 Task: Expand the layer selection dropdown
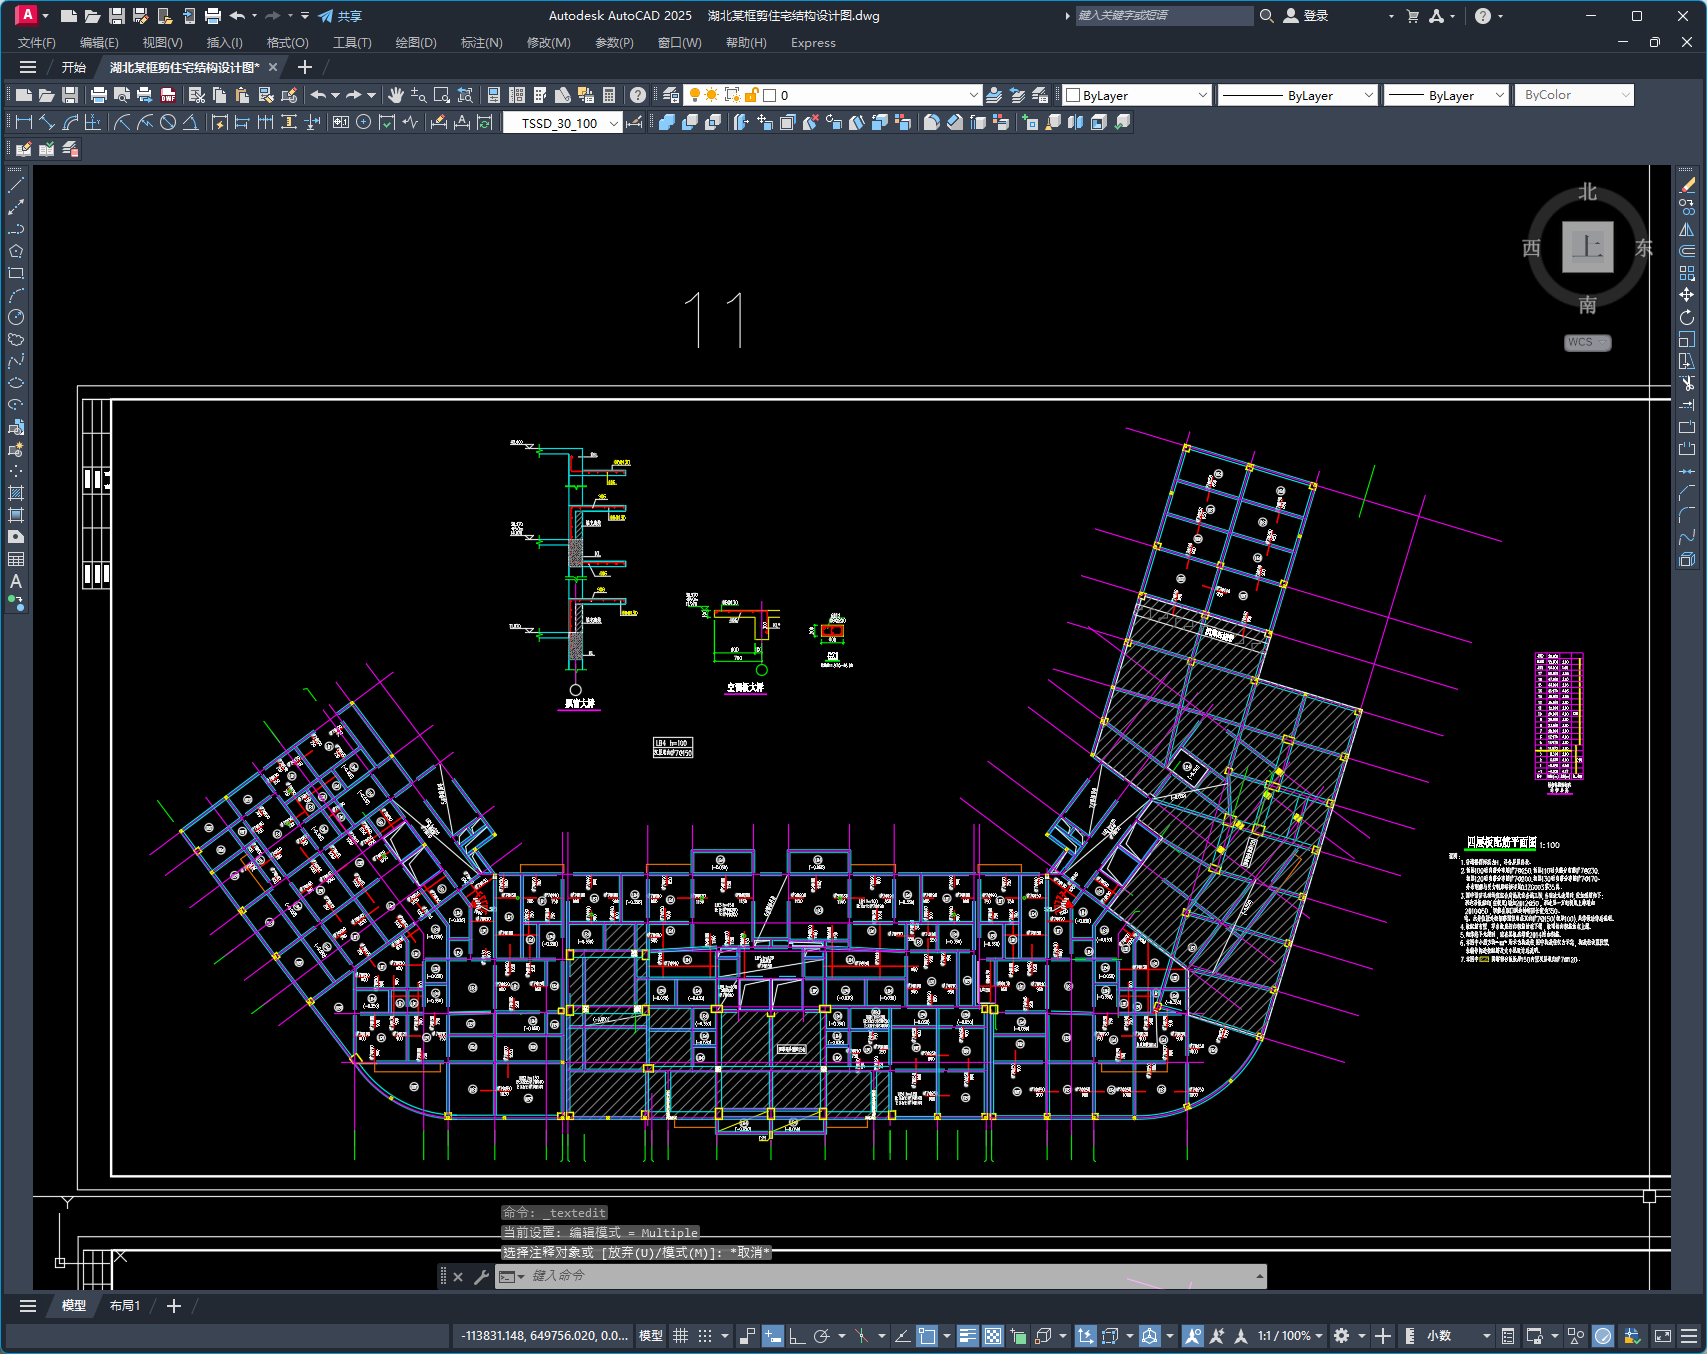click(973, 95)
